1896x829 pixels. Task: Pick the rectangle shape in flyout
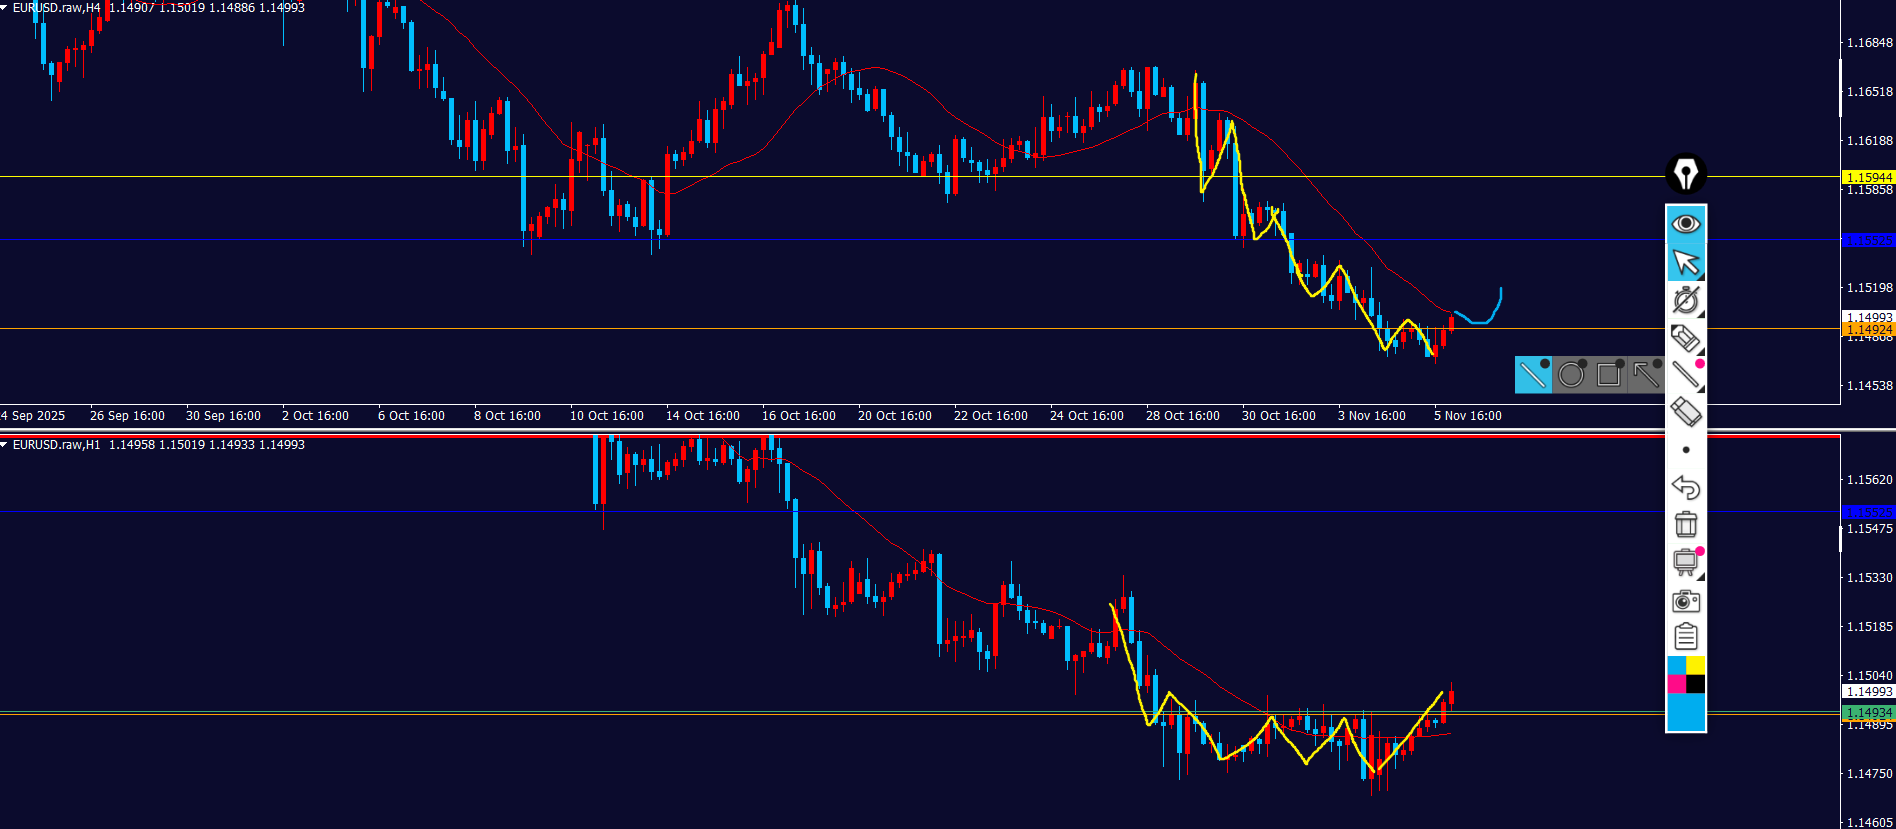(1609, 375)
